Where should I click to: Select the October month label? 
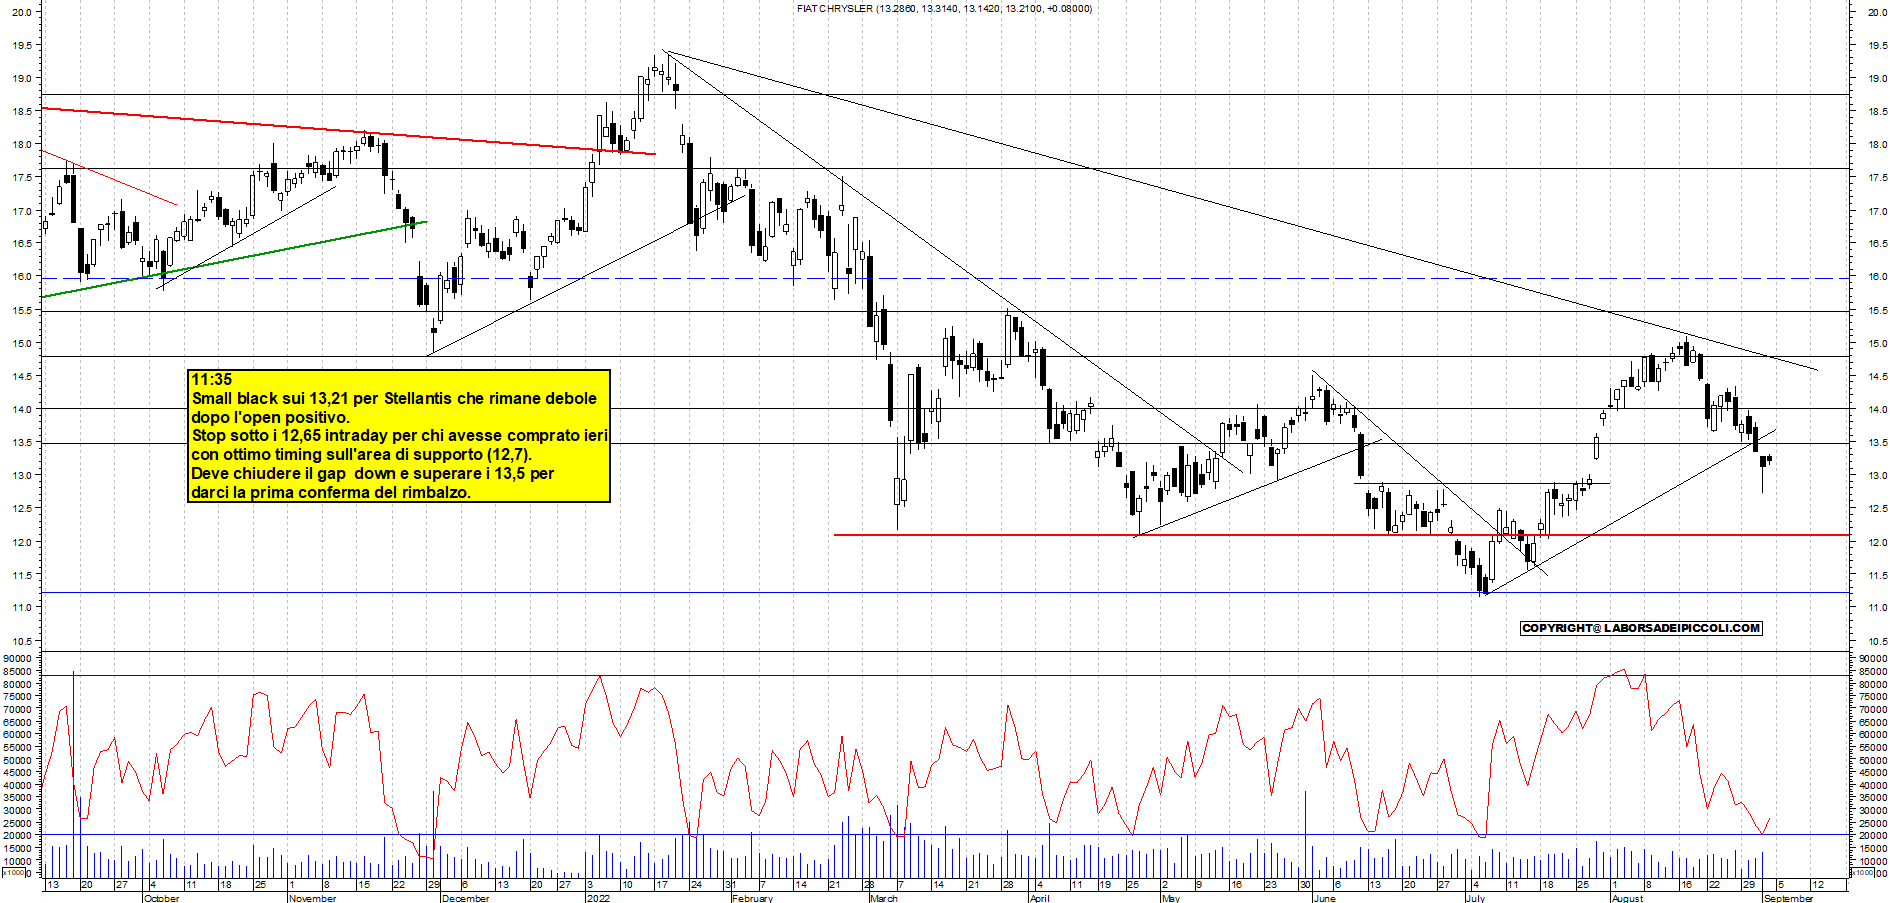point(162,898)
